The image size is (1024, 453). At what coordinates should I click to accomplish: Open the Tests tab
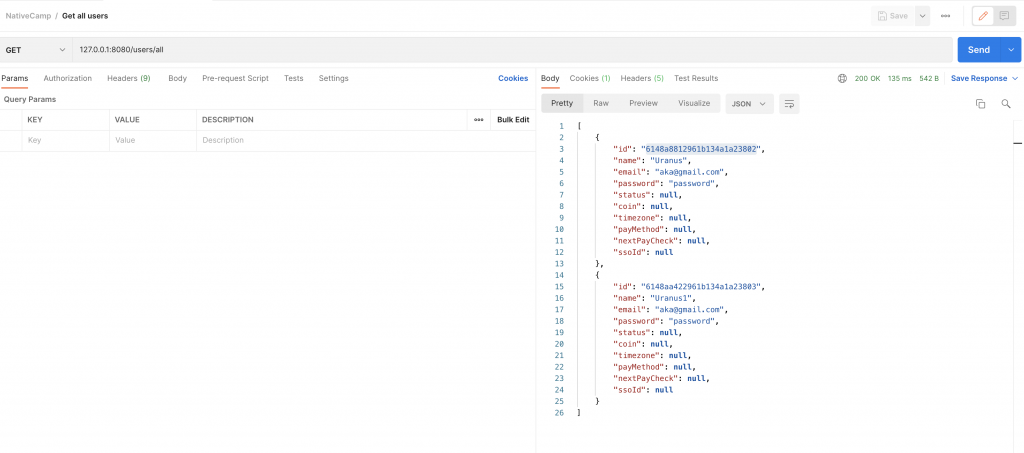click(x=293, y=78)
